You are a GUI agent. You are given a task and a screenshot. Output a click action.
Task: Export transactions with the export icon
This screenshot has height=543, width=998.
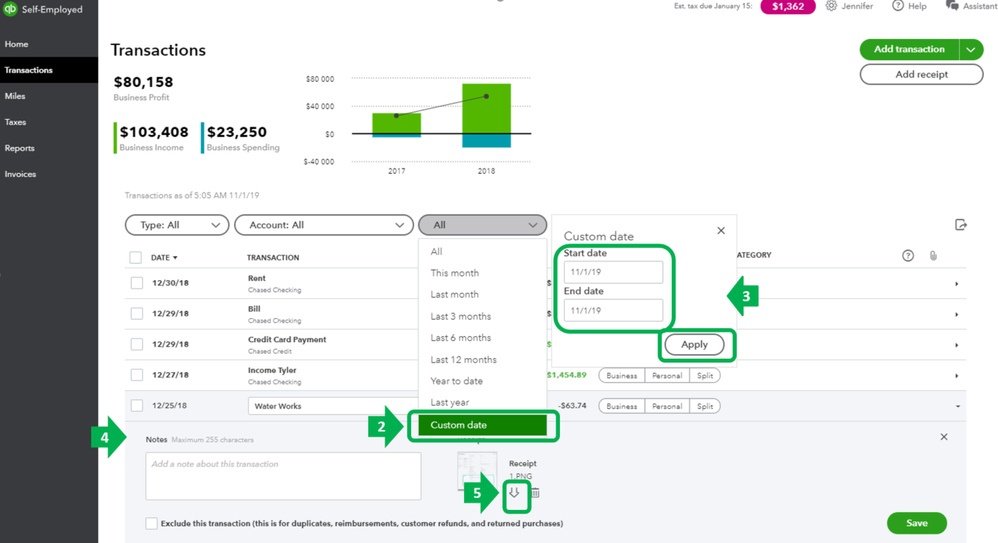pyautogui.click(x=961, y=225)
